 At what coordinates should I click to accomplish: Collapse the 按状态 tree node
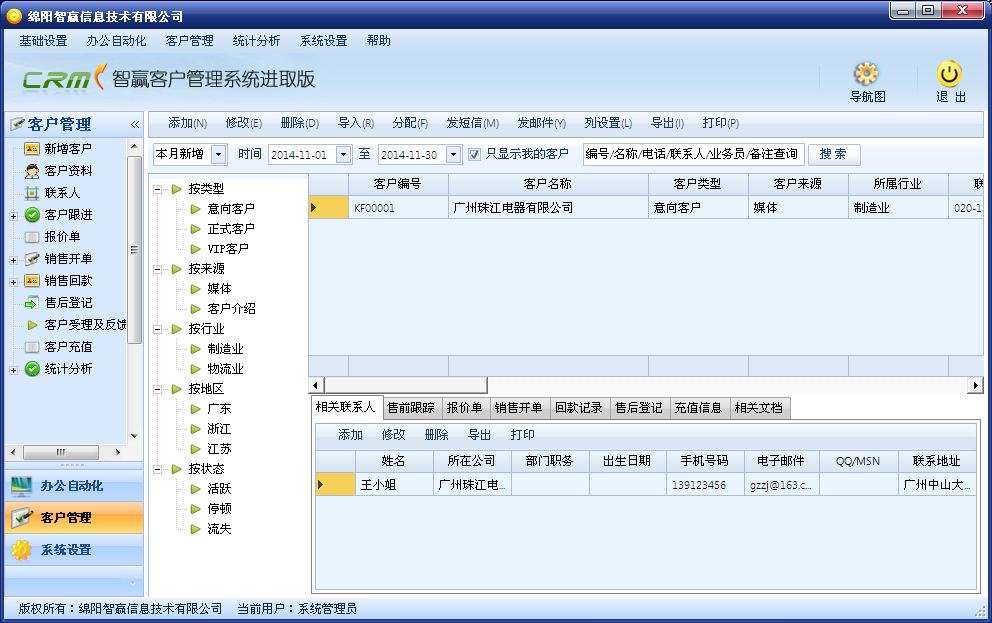point(158,469)
